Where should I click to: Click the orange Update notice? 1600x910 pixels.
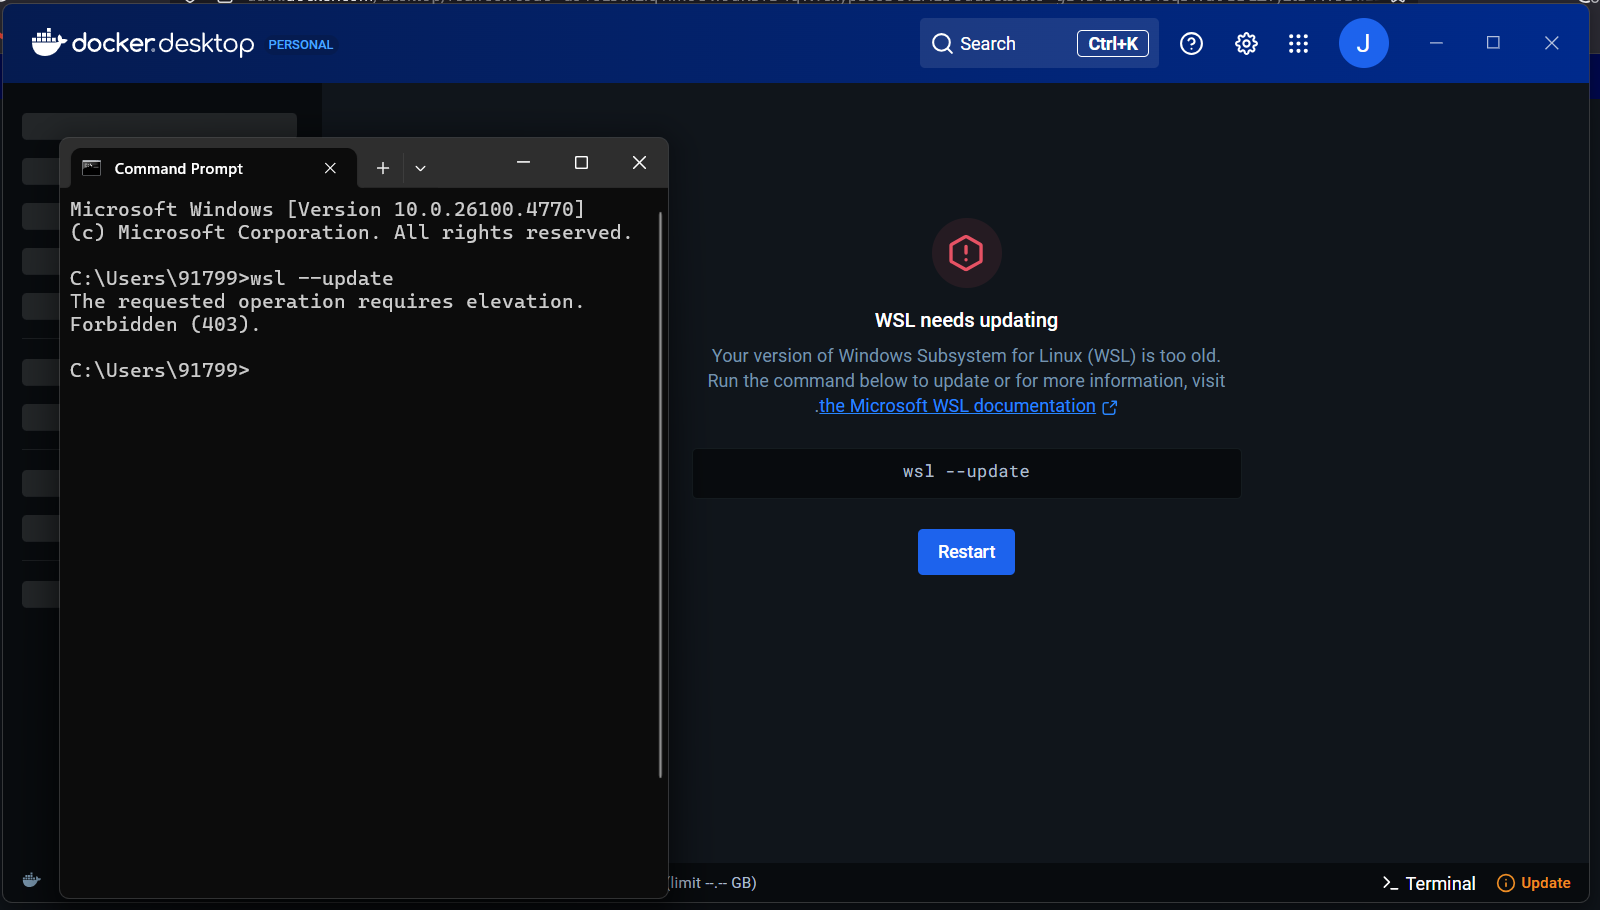pyautogui.click(x=1533, y=883)
